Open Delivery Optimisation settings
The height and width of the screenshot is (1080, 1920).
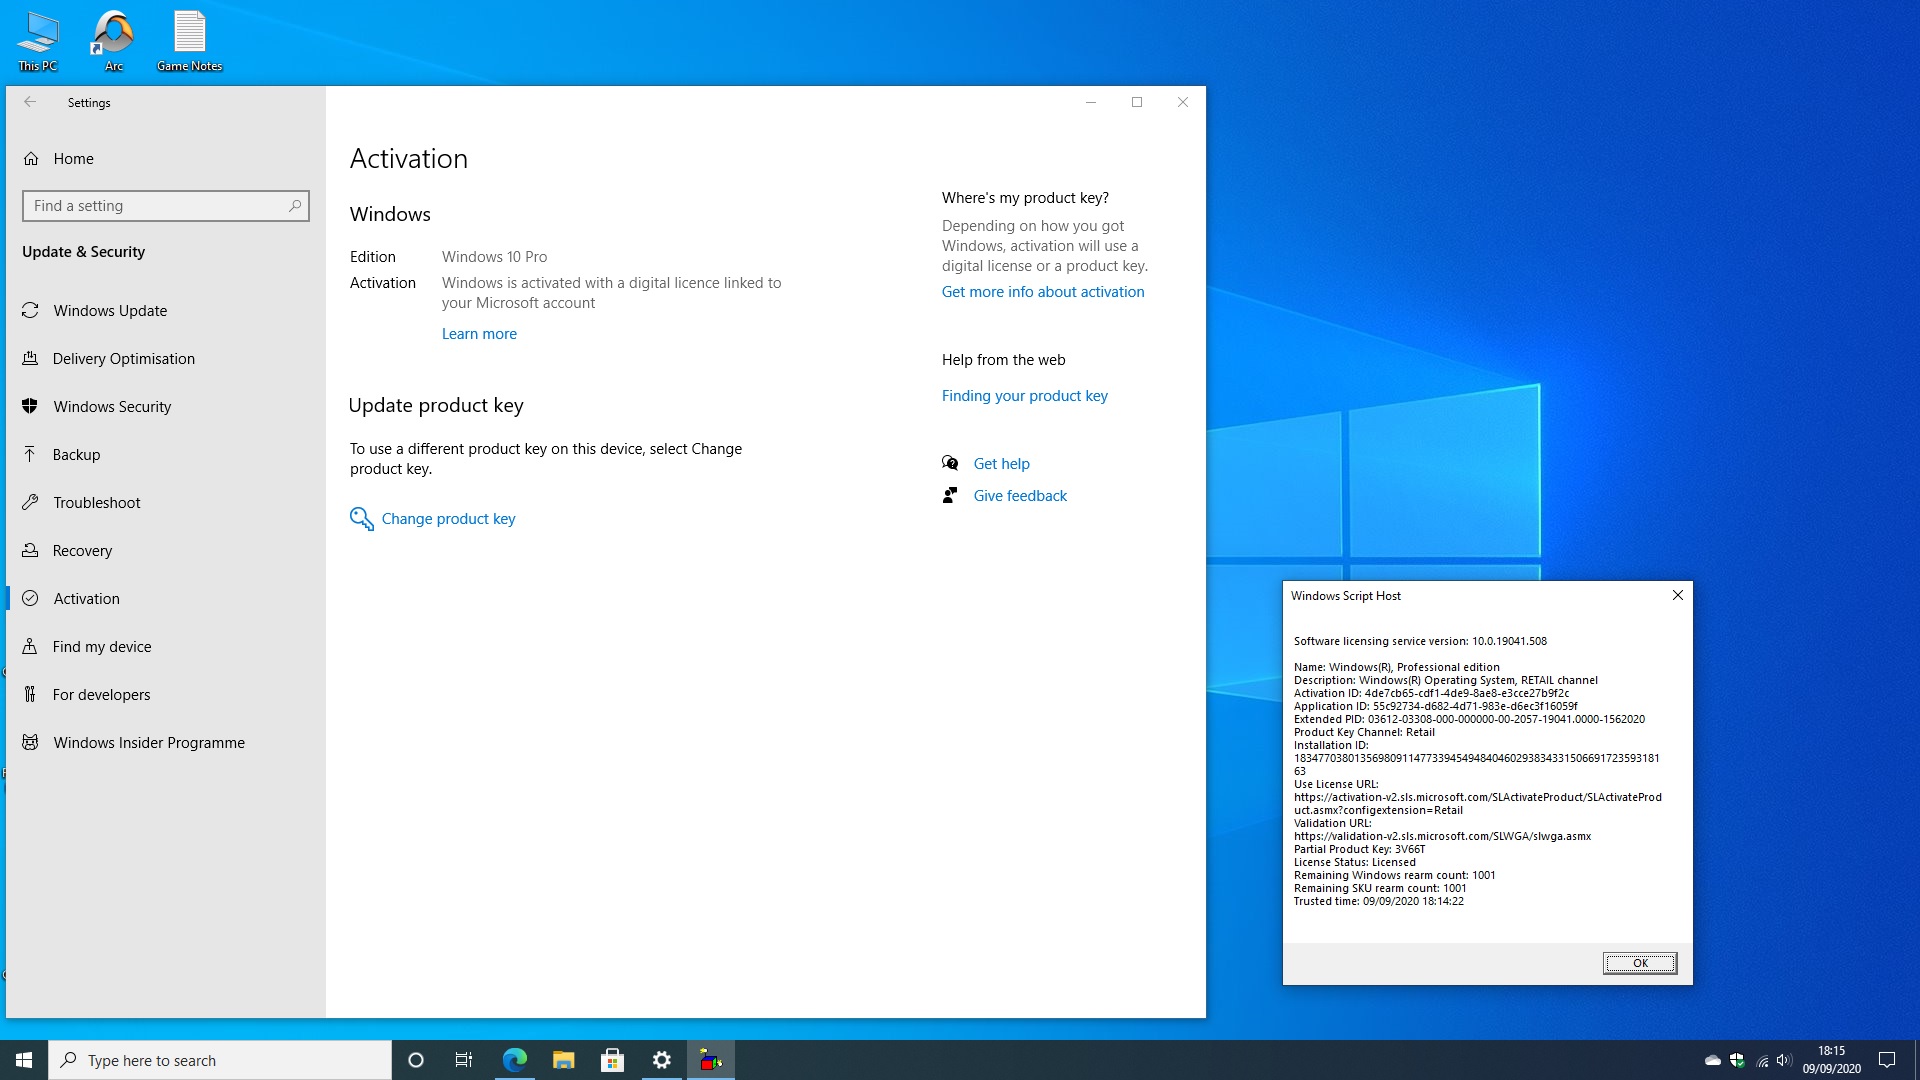coord(124,358)
